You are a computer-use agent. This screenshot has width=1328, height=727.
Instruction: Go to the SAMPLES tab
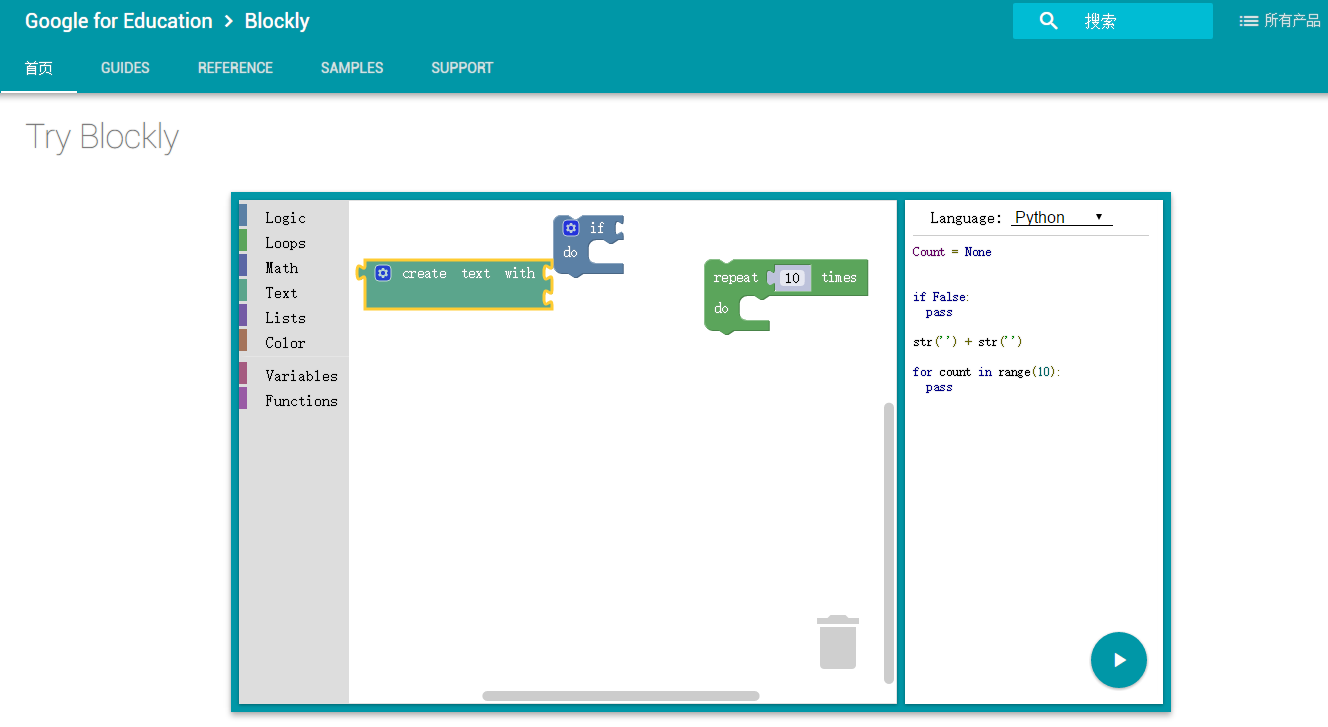352,68
